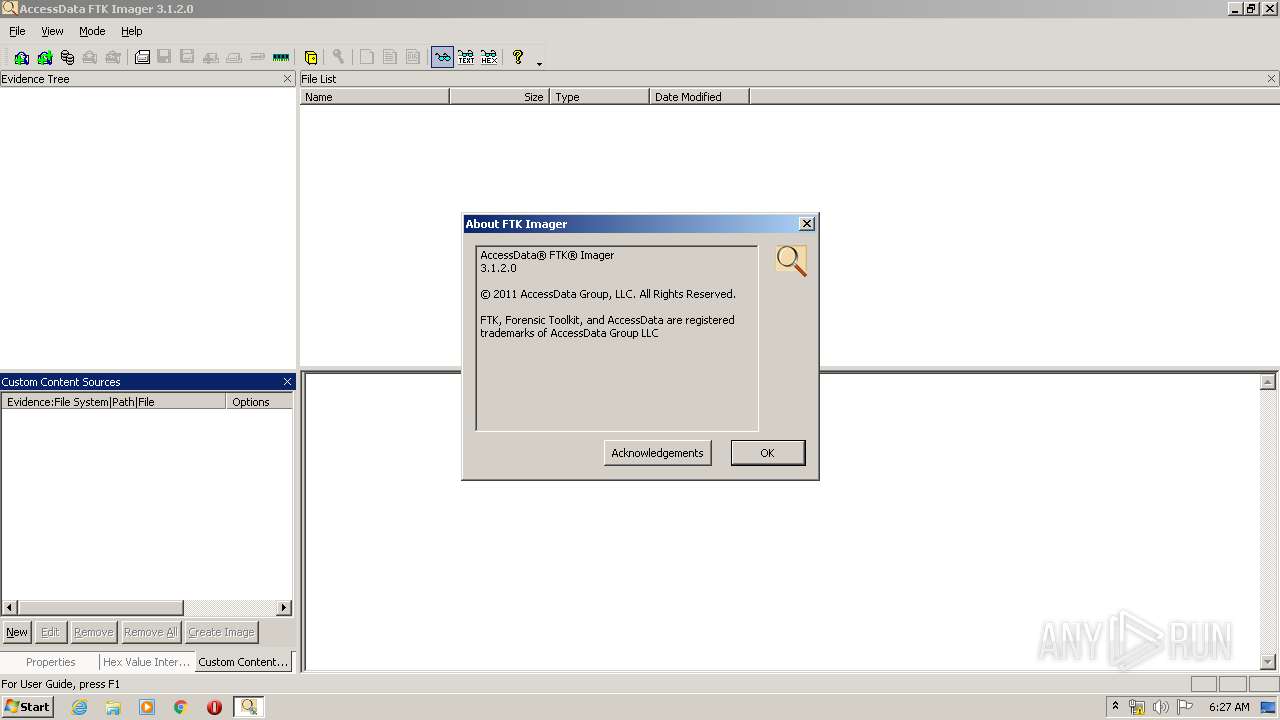Image resolution: width=1280 pixels, height=720 pixels.
Task: Click the magnifying glass icon in About dialog
Action: pyautogui.click(x=791, y=261)
